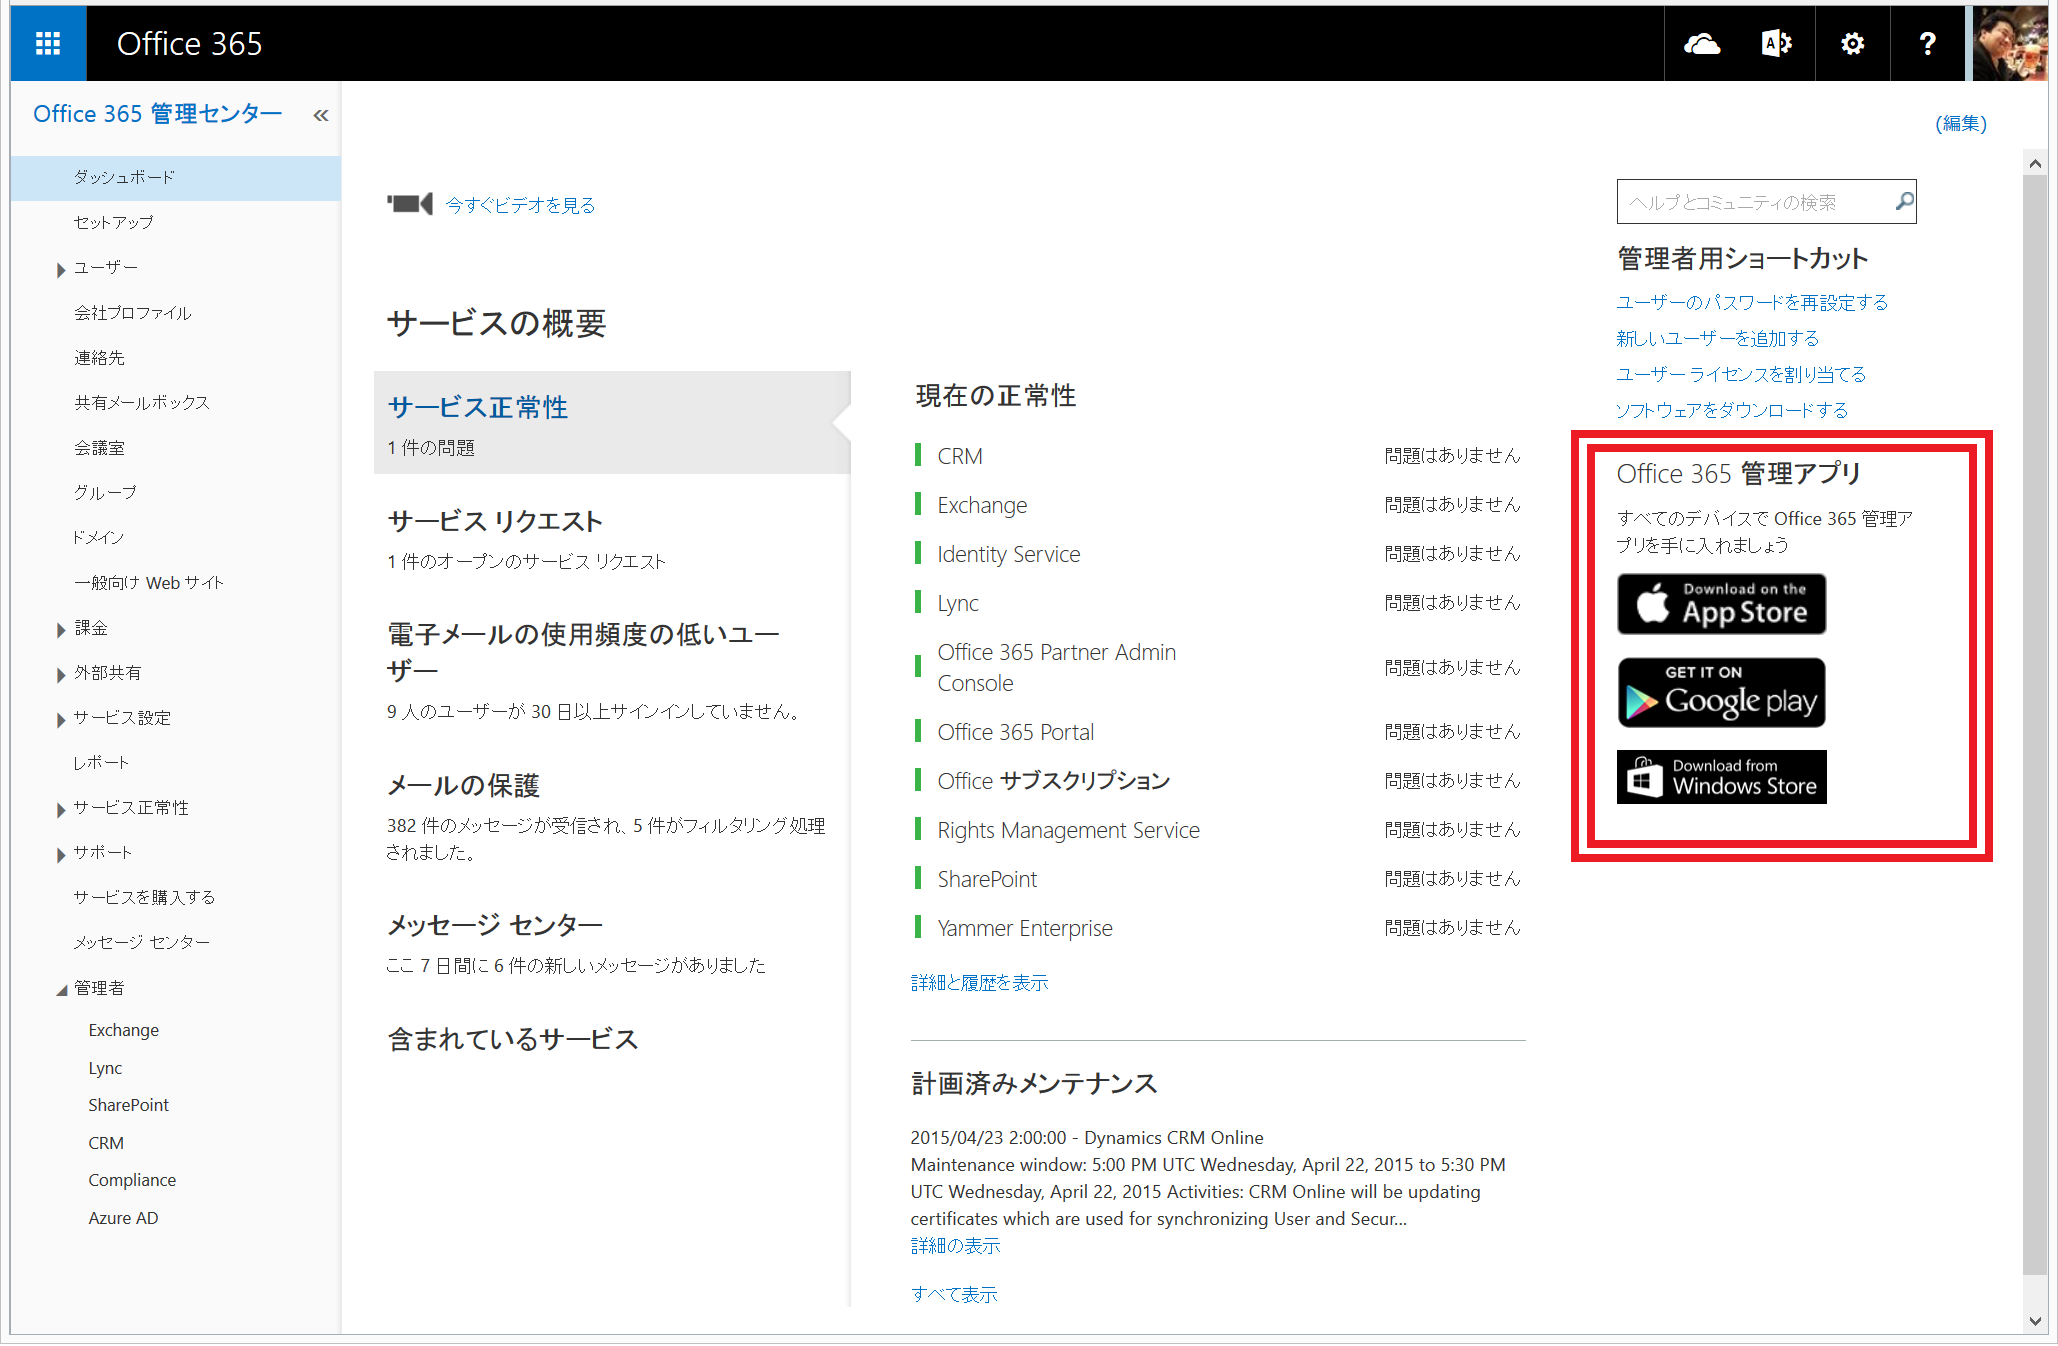Open the app launcher waffle icon

pos(48,43)
